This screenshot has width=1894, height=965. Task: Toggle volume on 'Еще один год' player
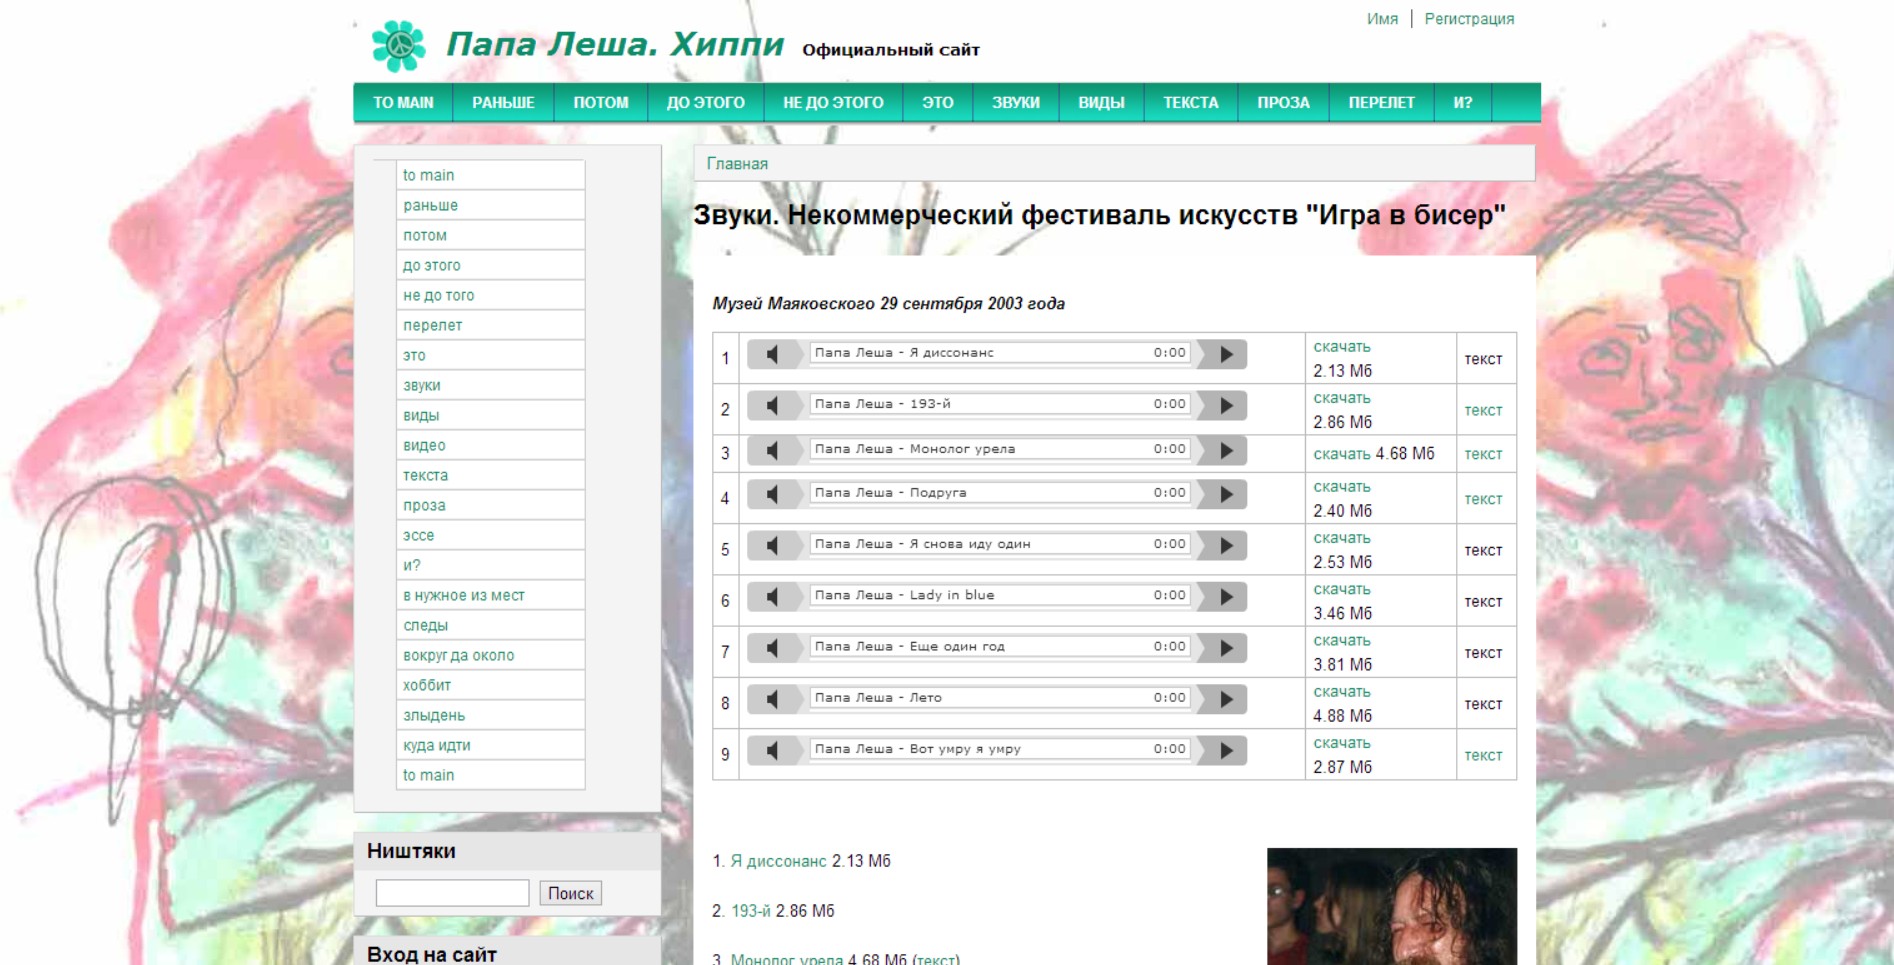[x=773, y=648]
